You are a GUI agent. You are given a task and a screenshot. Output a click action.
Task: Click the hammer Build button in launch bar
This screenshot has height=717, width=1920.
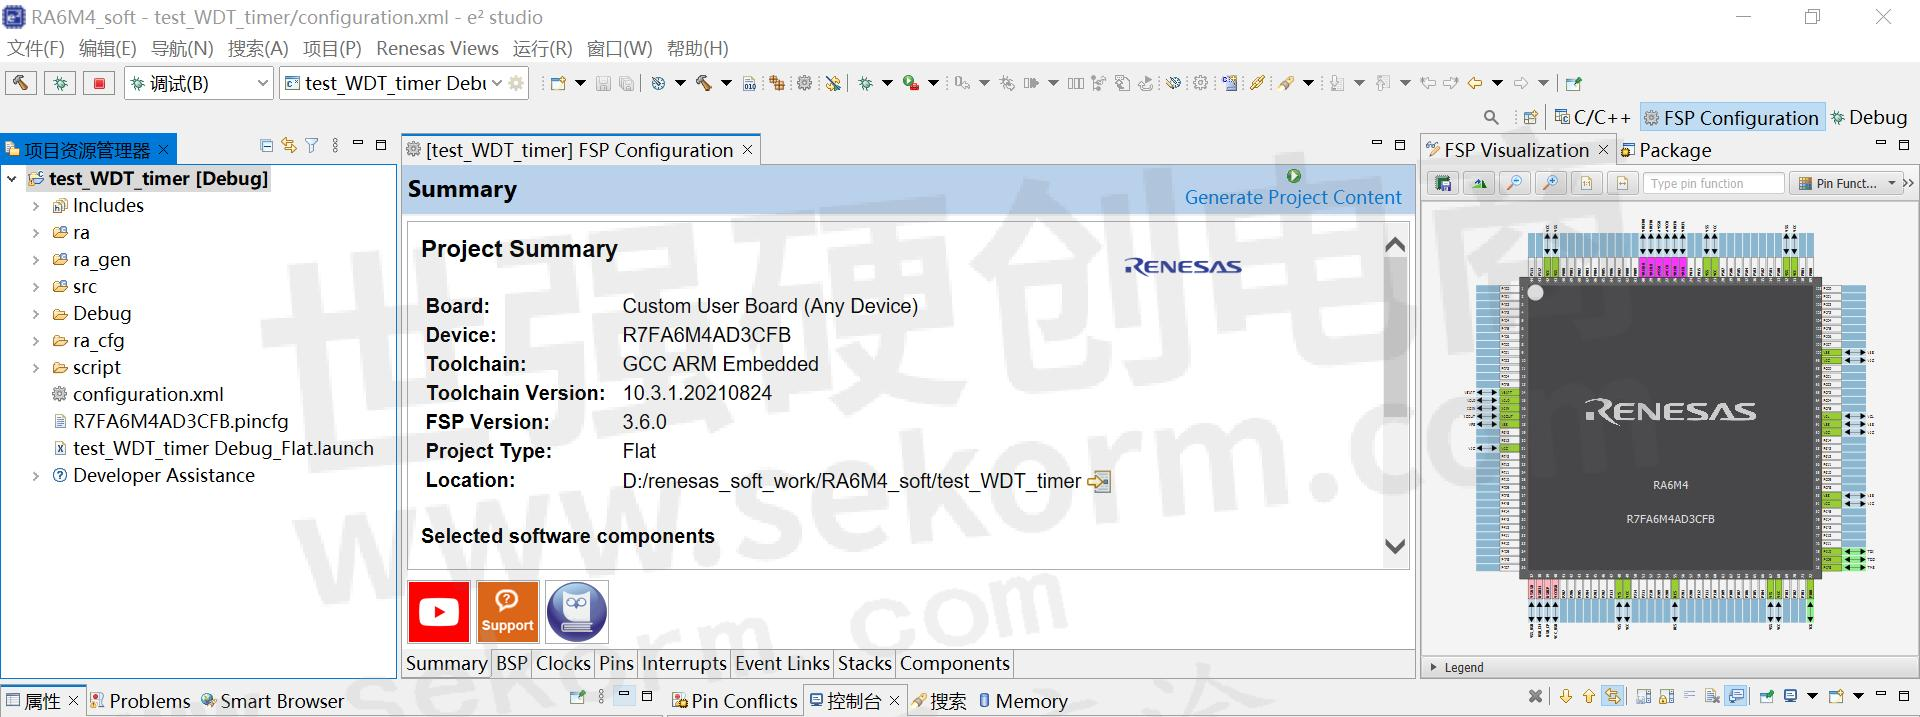[x=21, y=83]
